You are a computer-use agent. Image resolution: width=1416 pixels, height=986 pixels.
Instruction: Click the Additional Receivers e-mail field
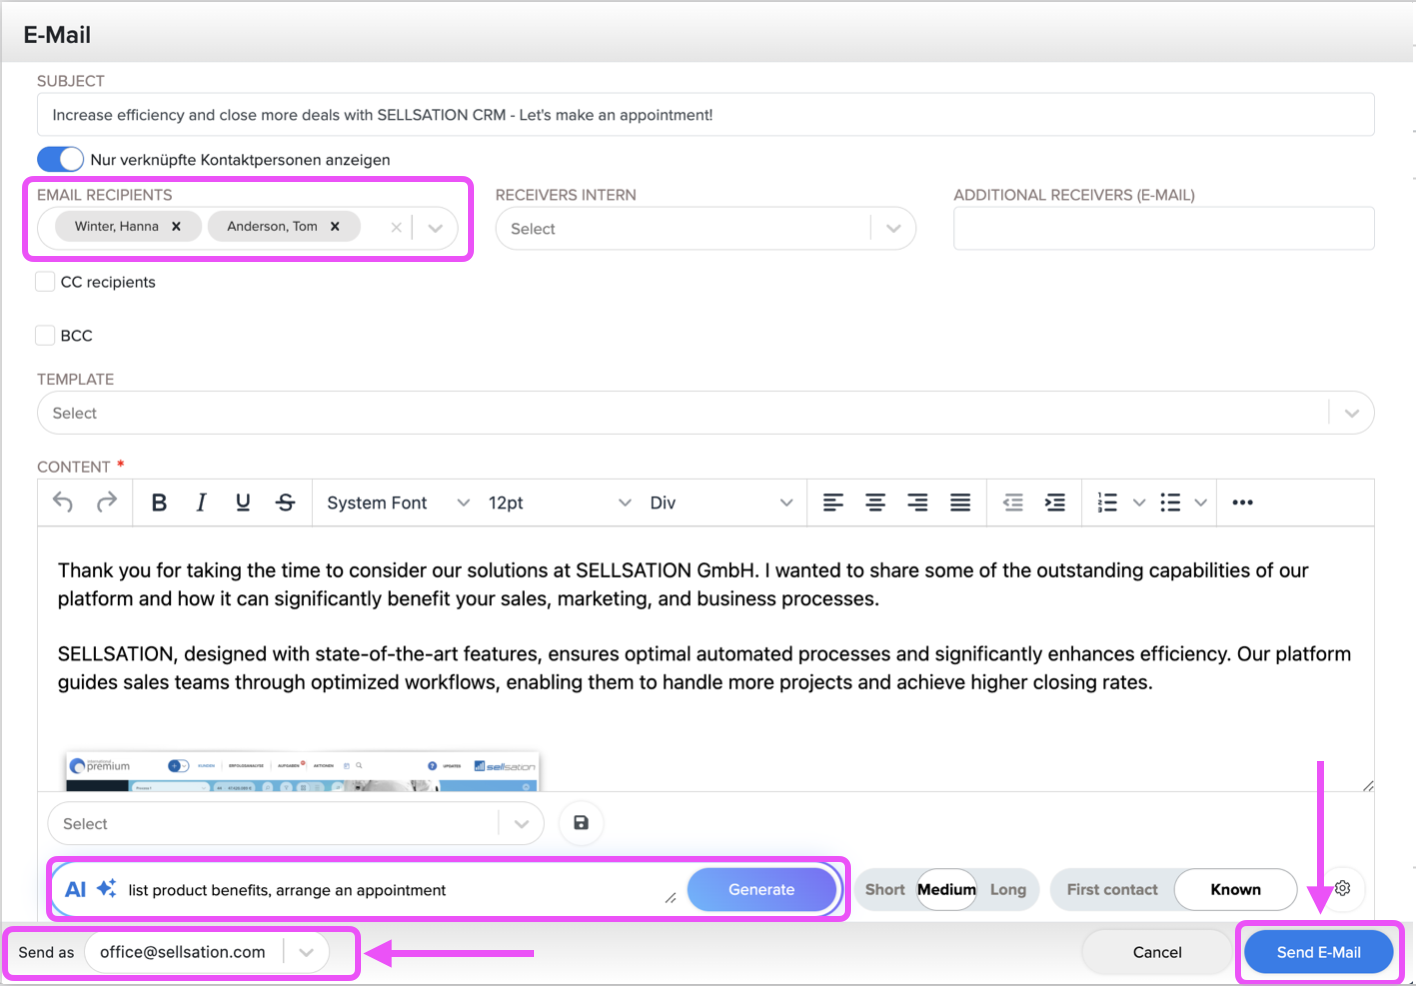click(1164, 228)
